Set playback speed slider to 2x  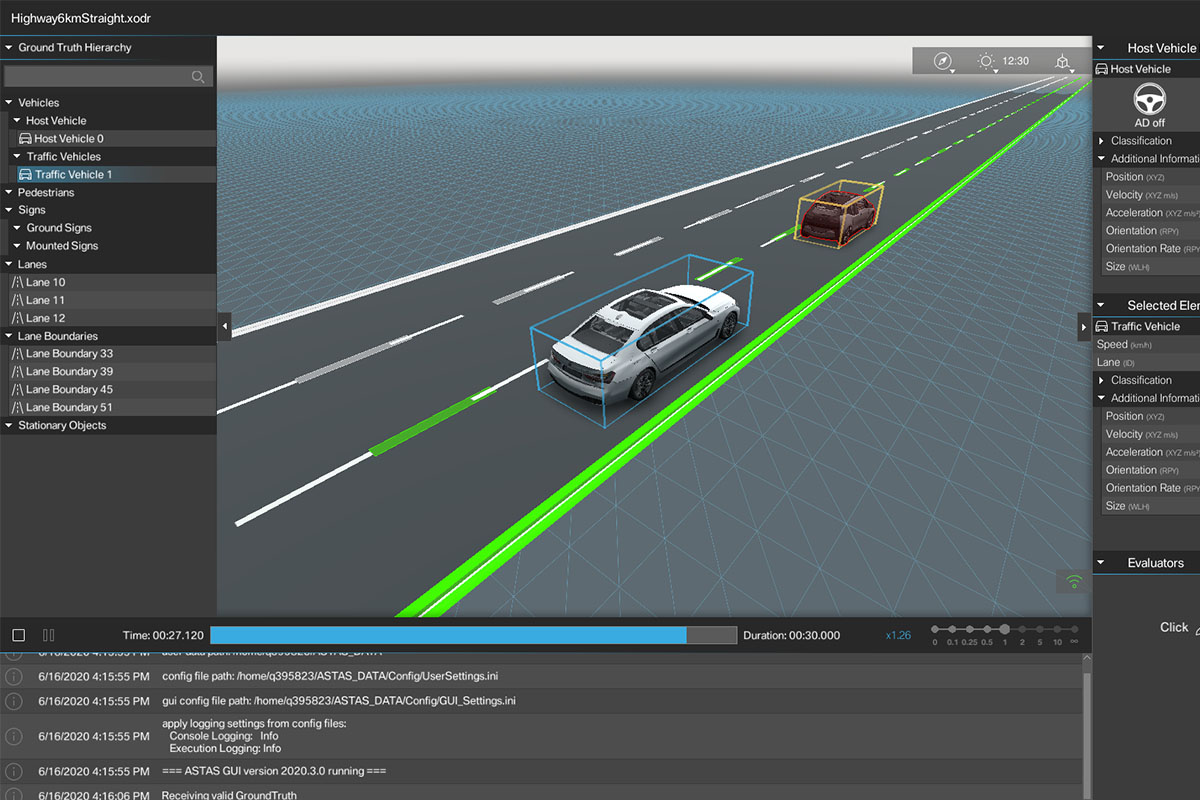[1022, 629]
